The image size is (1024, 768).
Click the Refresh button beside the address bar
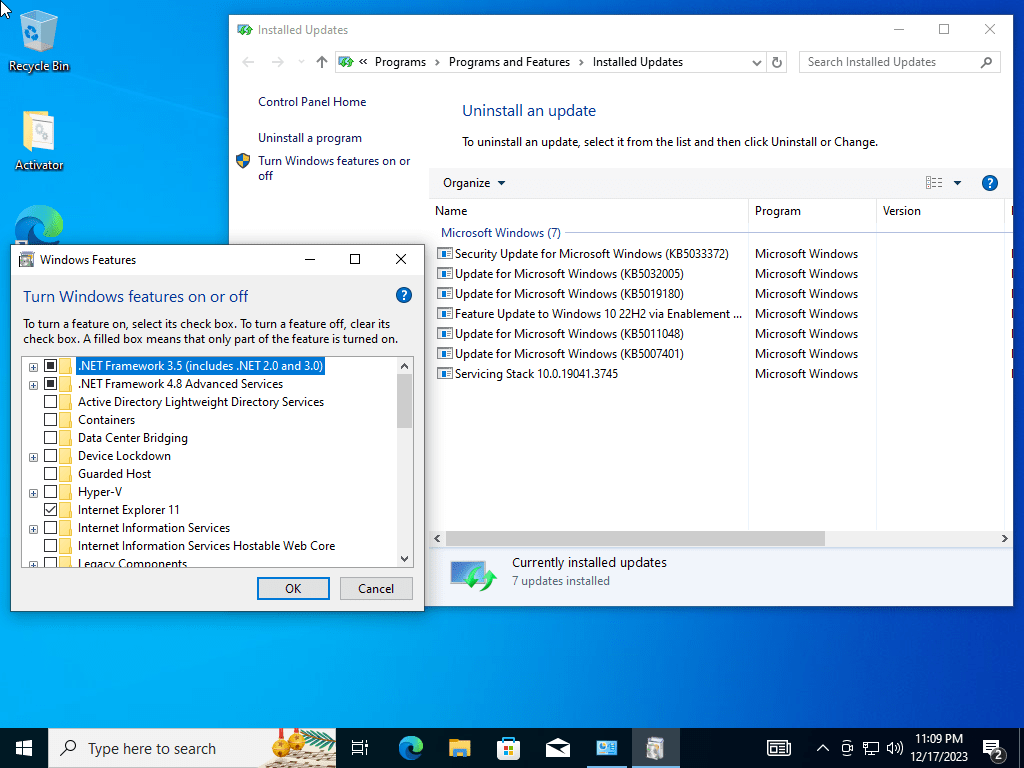[x=776, y=62]
